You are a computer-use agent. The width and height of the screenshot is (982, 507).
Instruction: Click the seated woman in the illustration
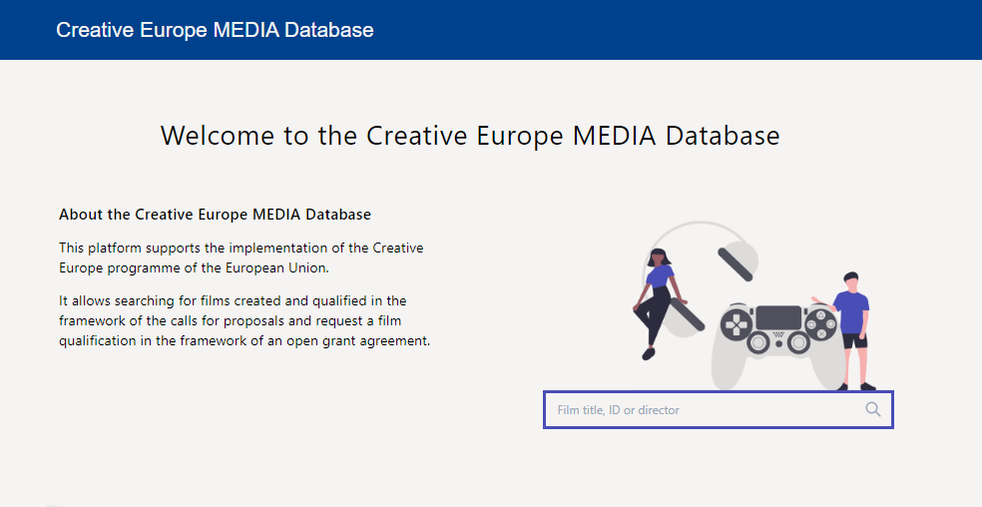tap(655, 297)
